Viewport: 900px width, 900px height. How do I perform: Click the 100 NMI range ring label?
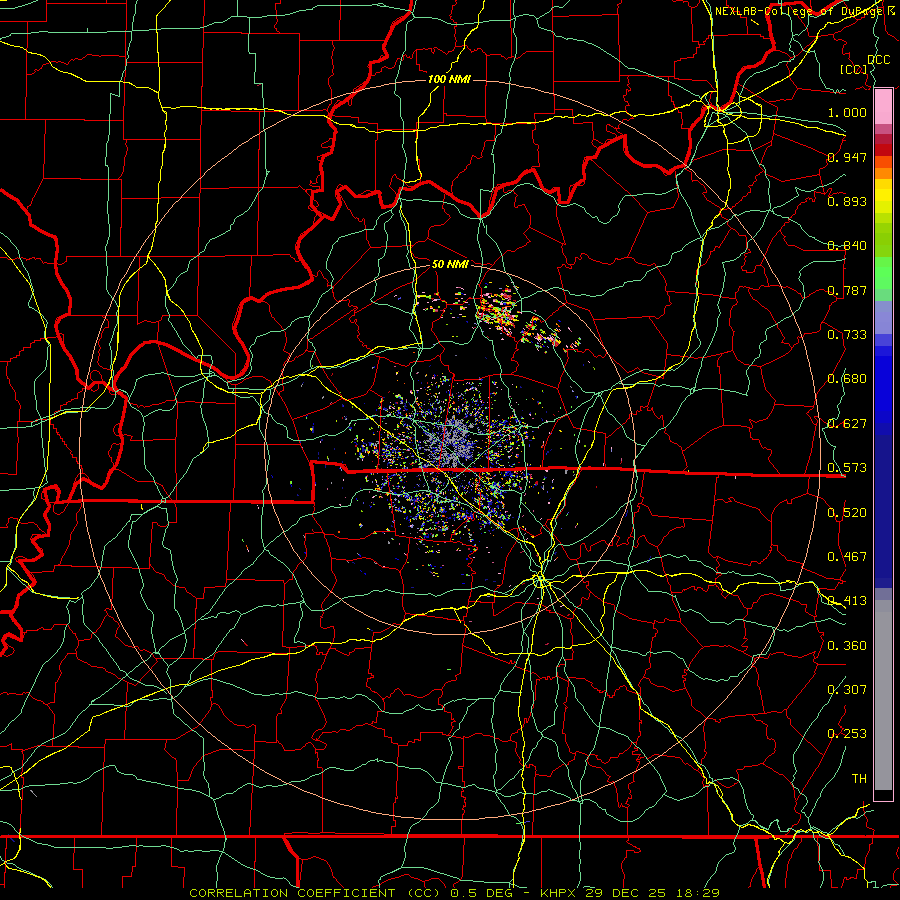point(449,79)
